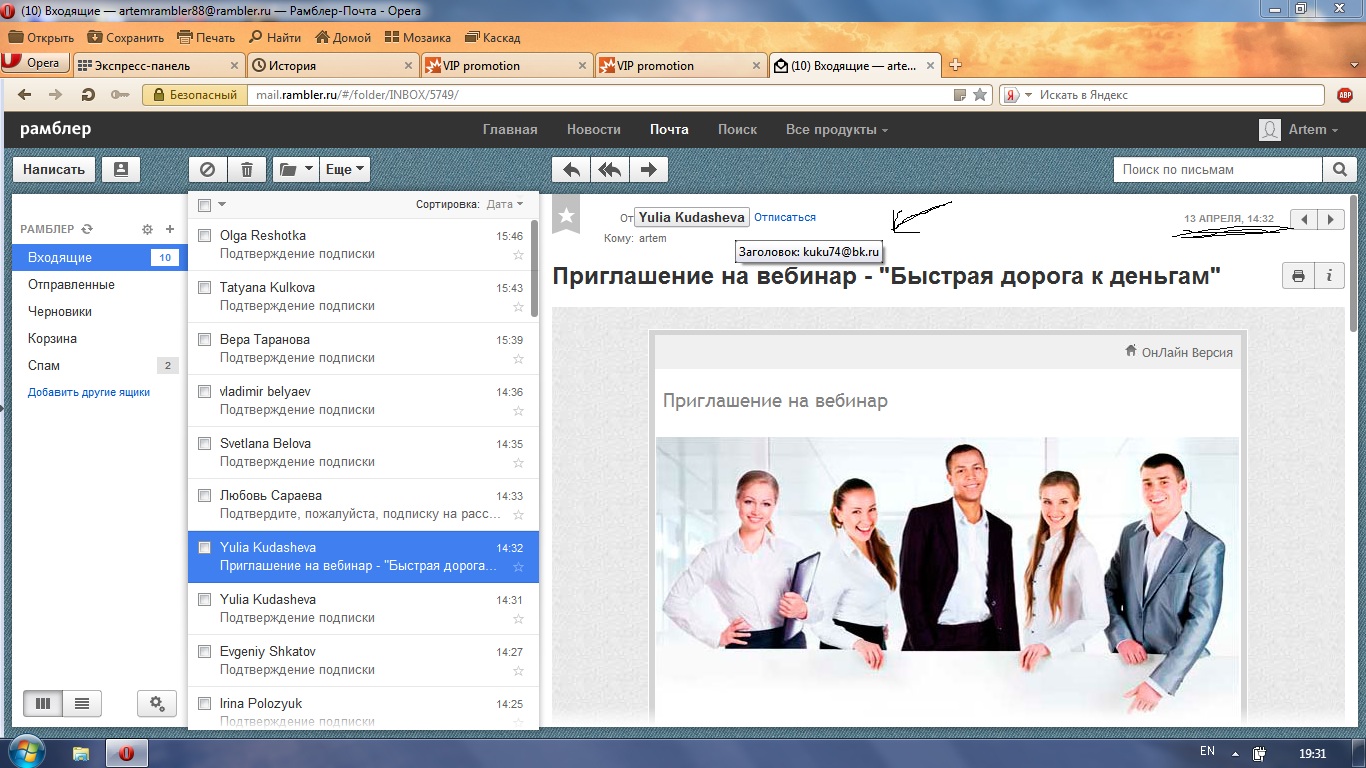Bookmark page star in address bar

coord(980,95)
